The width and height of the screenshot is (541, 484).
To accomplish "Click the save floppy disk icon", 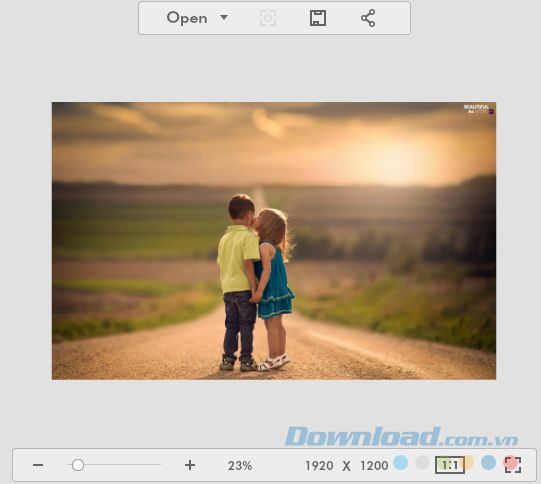I will 317,18.
